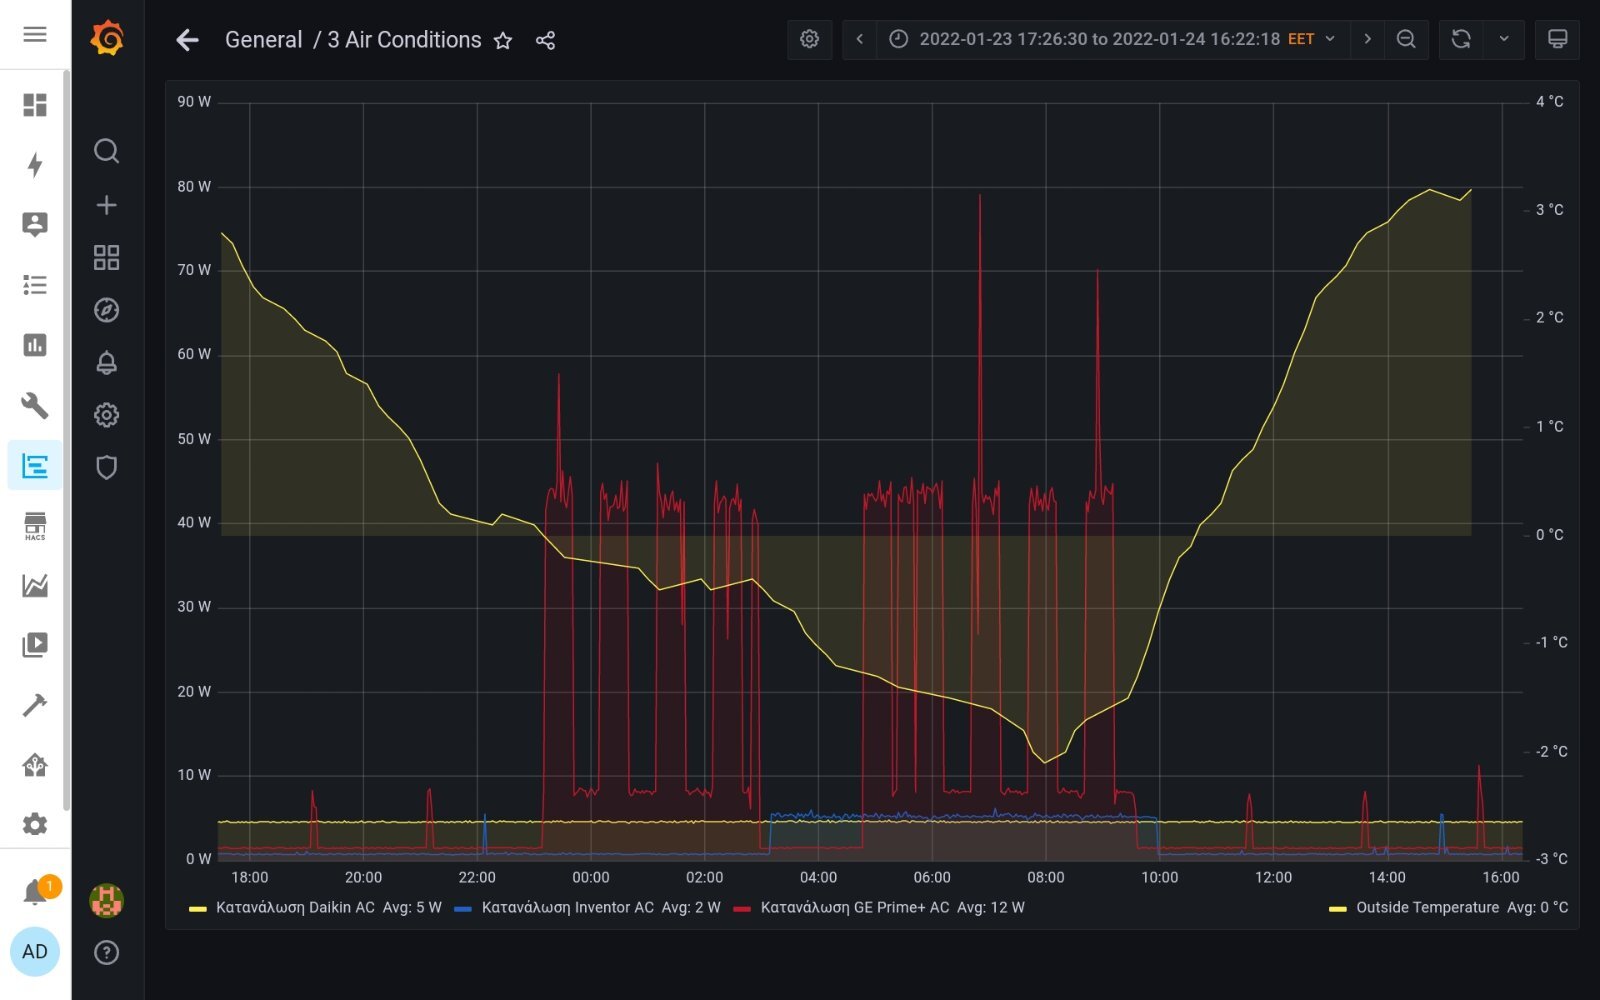Open dashboard settings gear in toolbar

point(810,39)
